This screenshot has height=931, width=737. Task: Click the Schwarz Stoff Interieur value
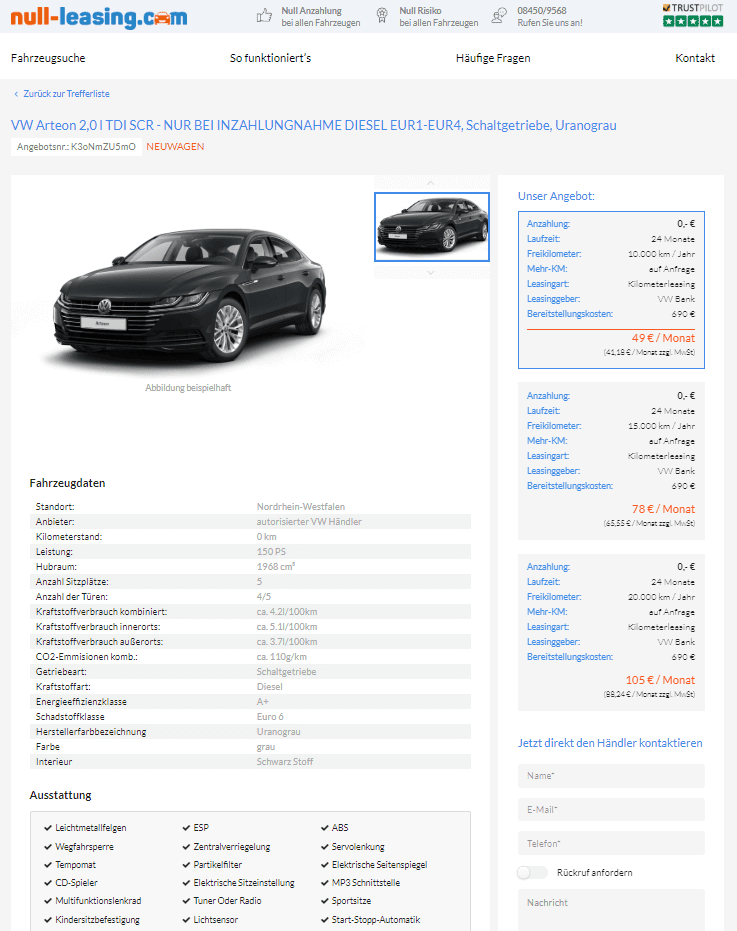tap(284, 762)
